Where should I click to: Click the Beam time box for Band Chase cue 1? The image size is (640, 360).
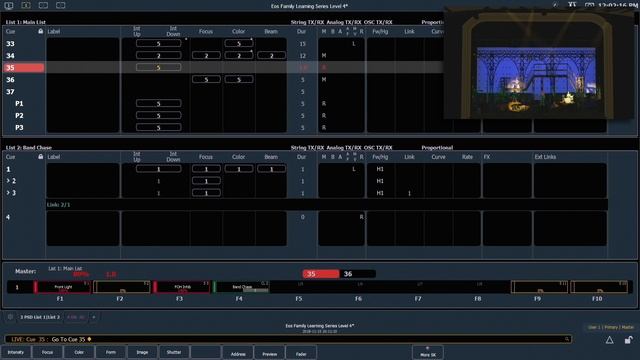coord(271,169)
